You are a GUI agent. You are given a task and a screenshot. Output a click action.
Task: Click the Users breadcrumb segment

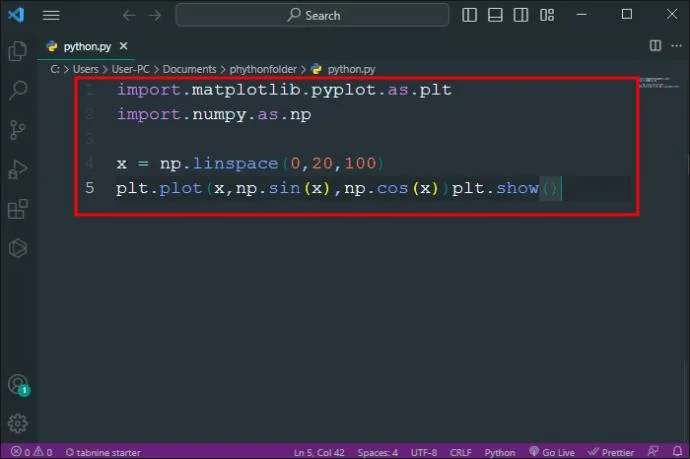(x=86, y=69)
